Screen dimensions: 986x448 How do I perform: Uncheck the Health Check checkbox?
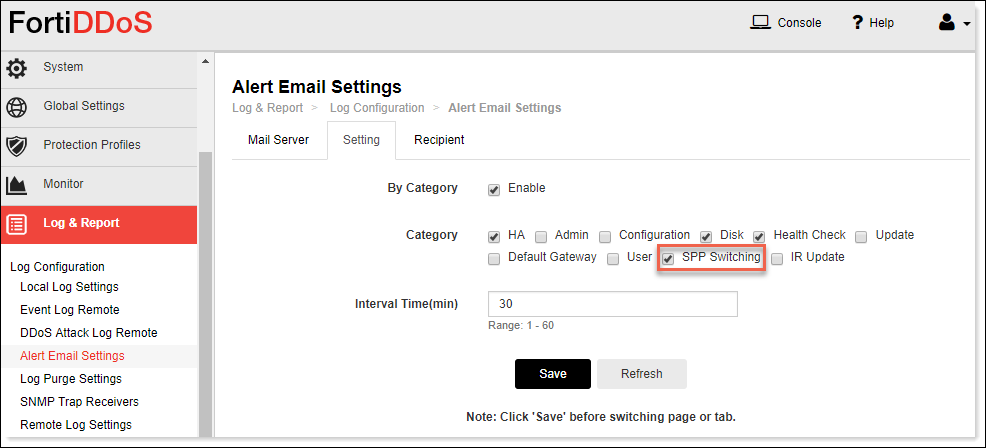[x=760, y=237]
